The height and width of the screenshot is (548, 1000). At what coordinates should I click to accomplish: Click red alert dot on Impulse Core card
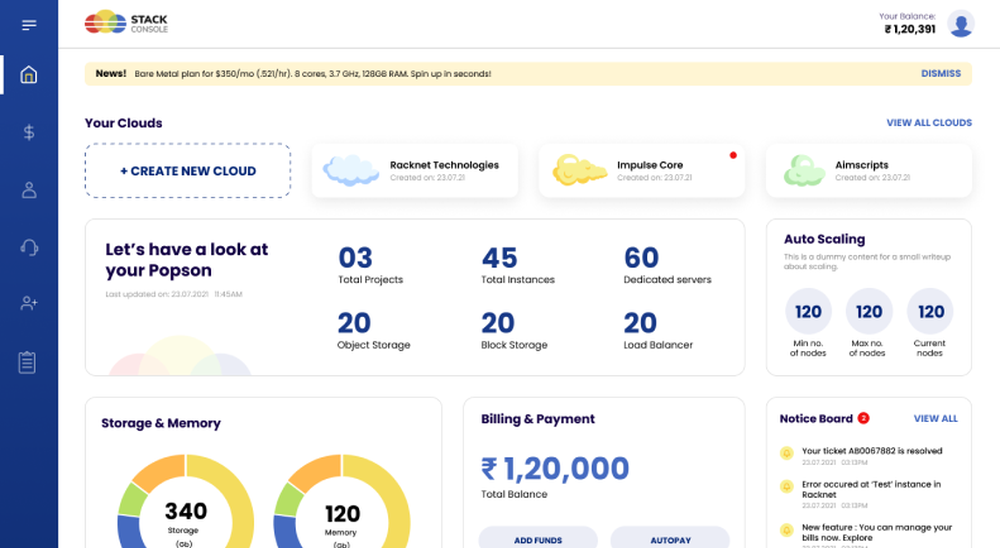click(x=733, y=155)
